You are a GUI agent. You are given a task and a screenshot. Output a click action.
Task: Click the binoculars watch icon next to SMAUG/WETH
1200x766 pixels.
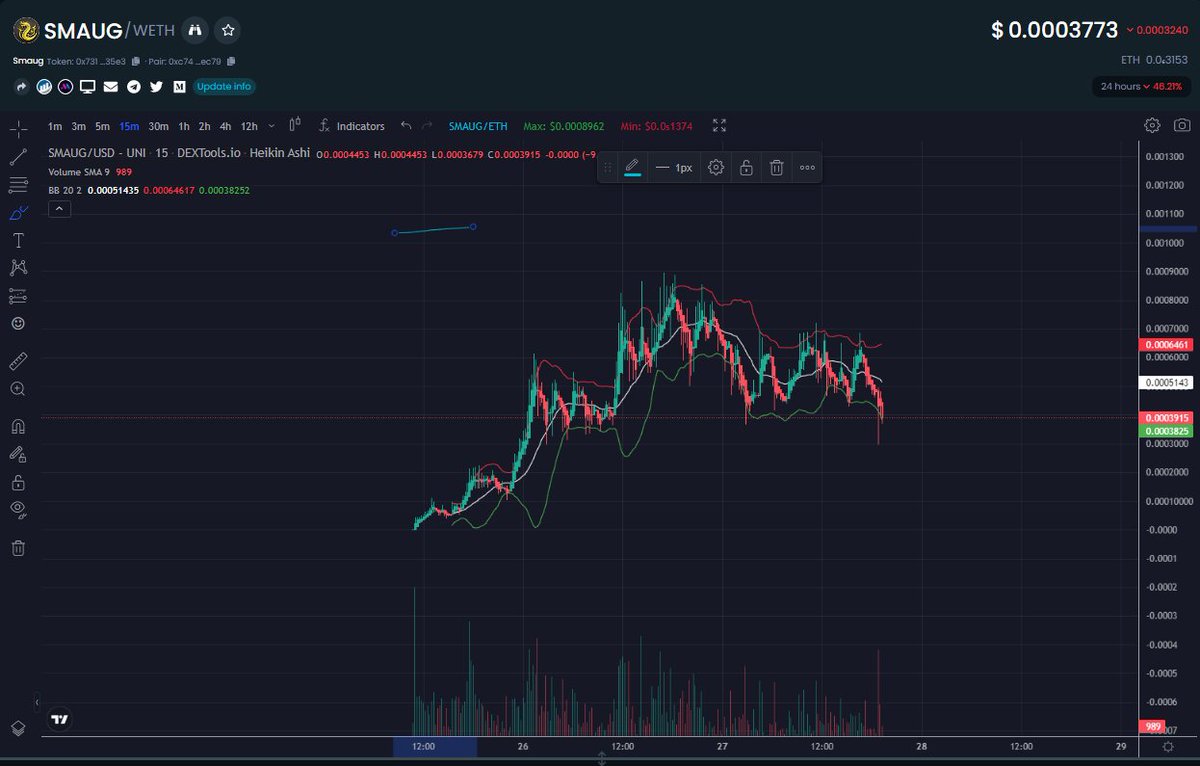195,30
